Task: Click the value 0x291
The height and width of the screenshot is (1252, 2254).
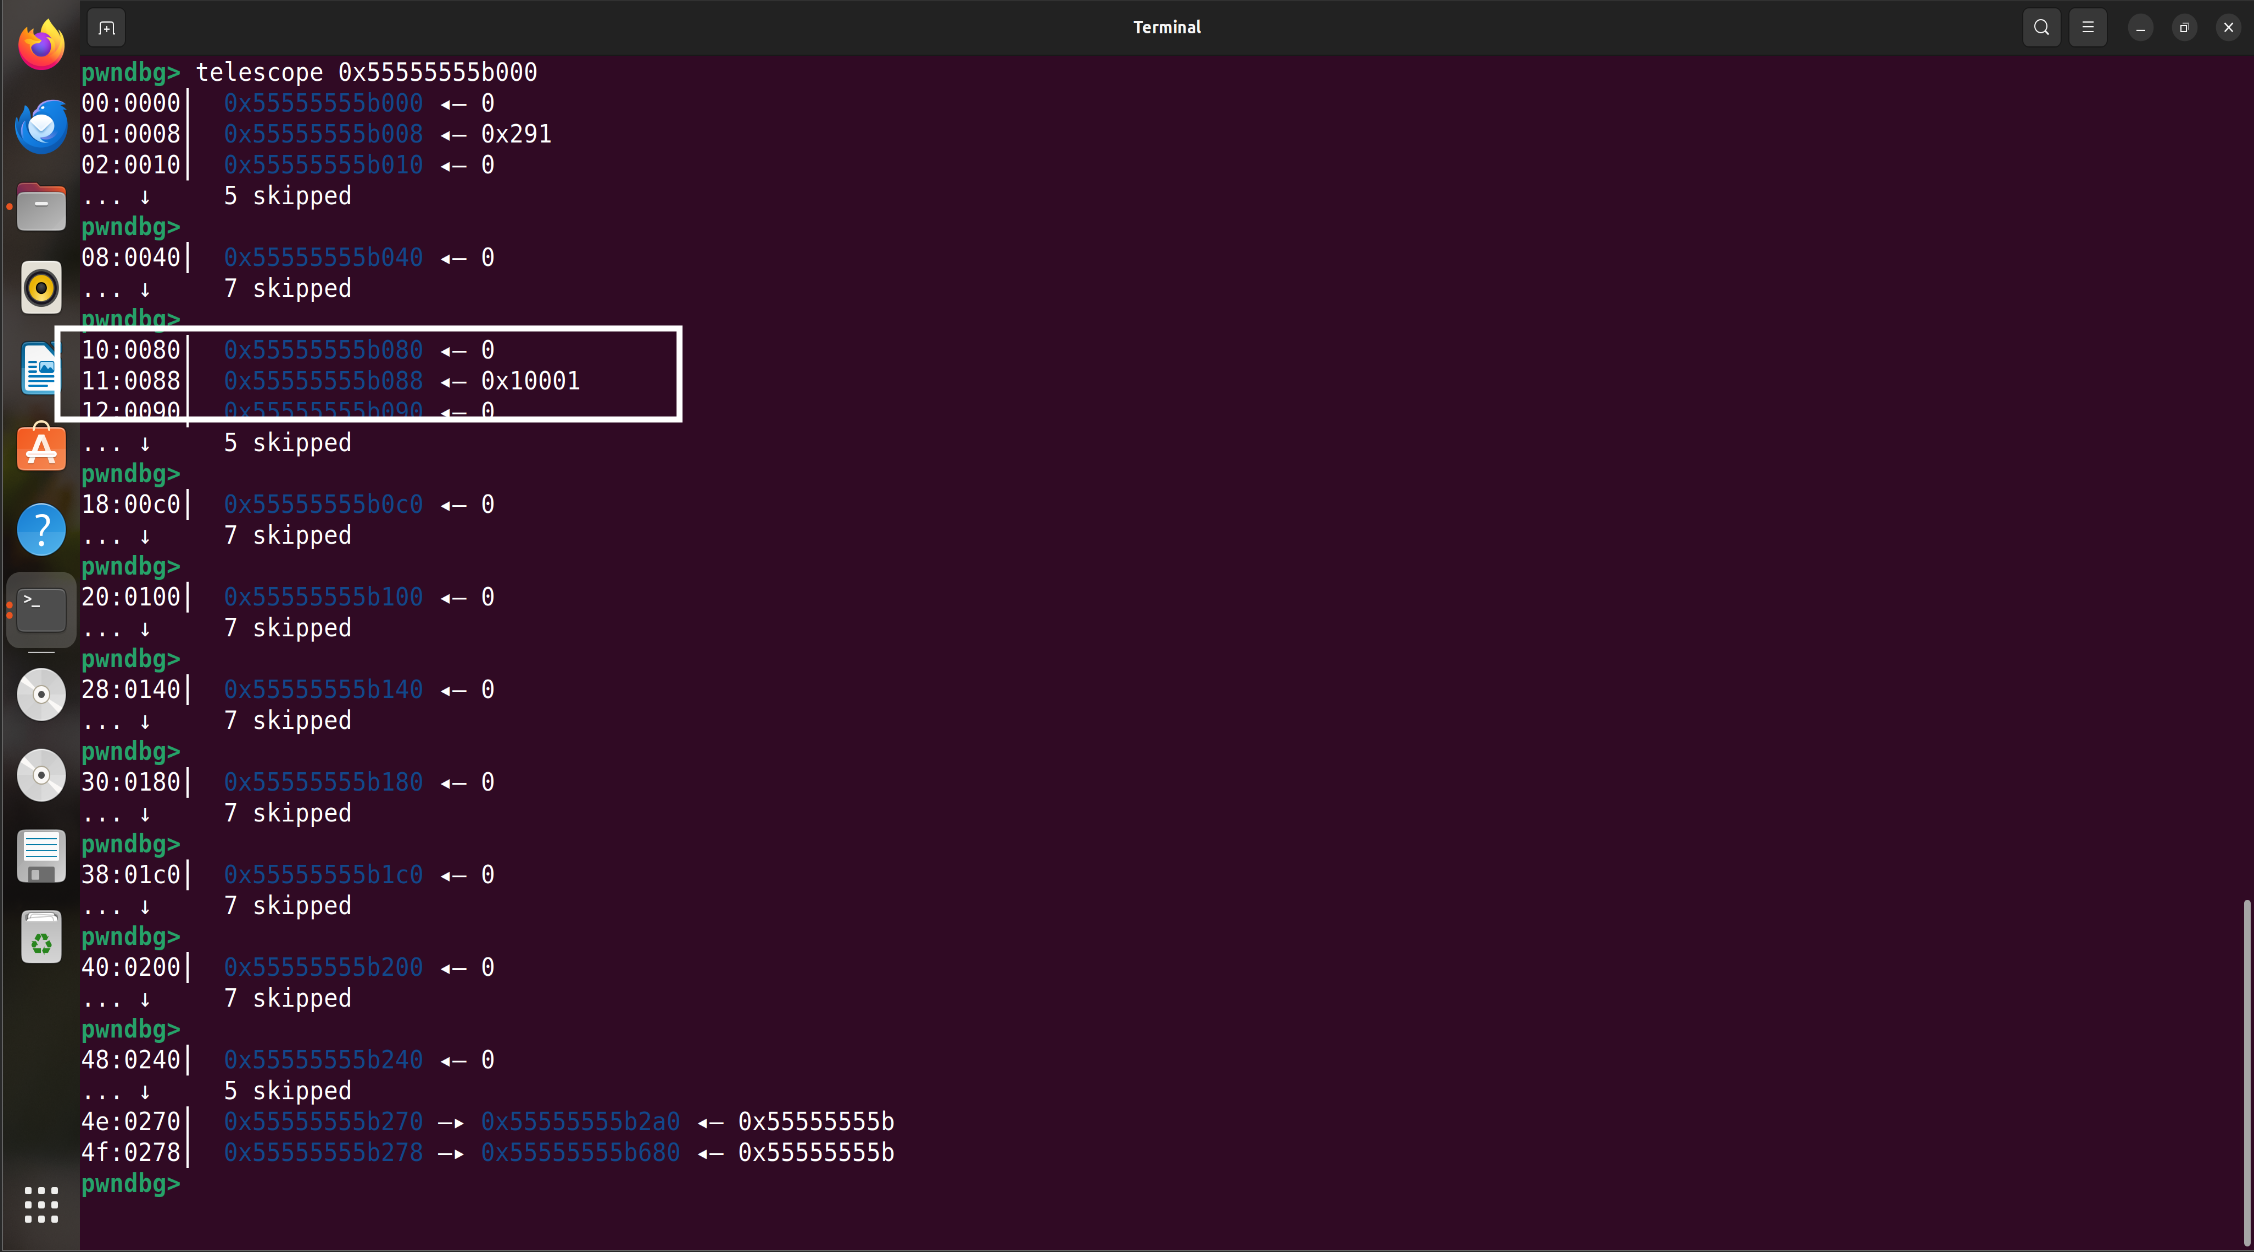Action: click(516, 134)
